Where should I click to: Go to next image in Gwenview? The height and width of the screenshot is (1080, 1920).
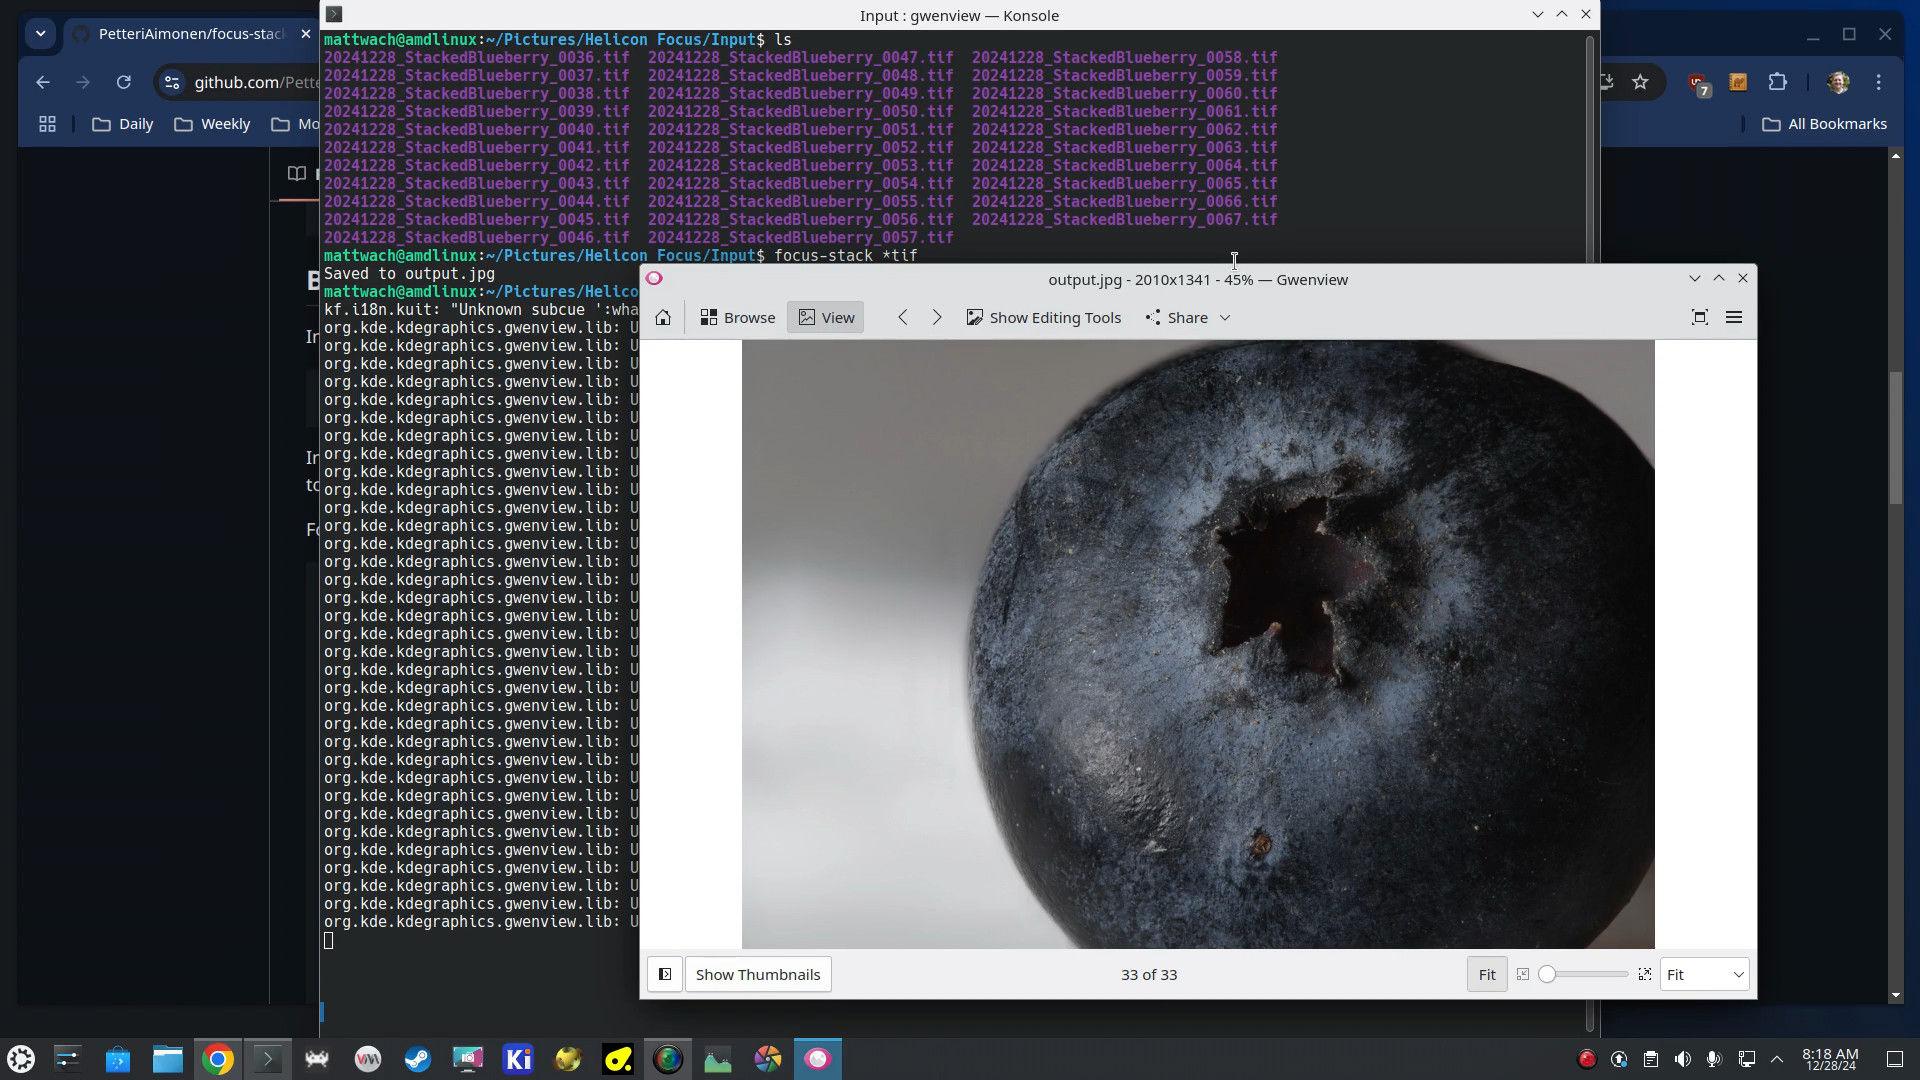tap(937, 318)
